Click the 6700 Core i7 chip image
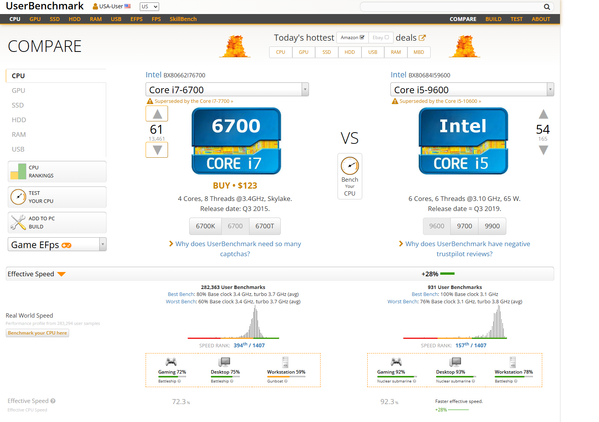599x422 pixels. (x=236, y=141)
